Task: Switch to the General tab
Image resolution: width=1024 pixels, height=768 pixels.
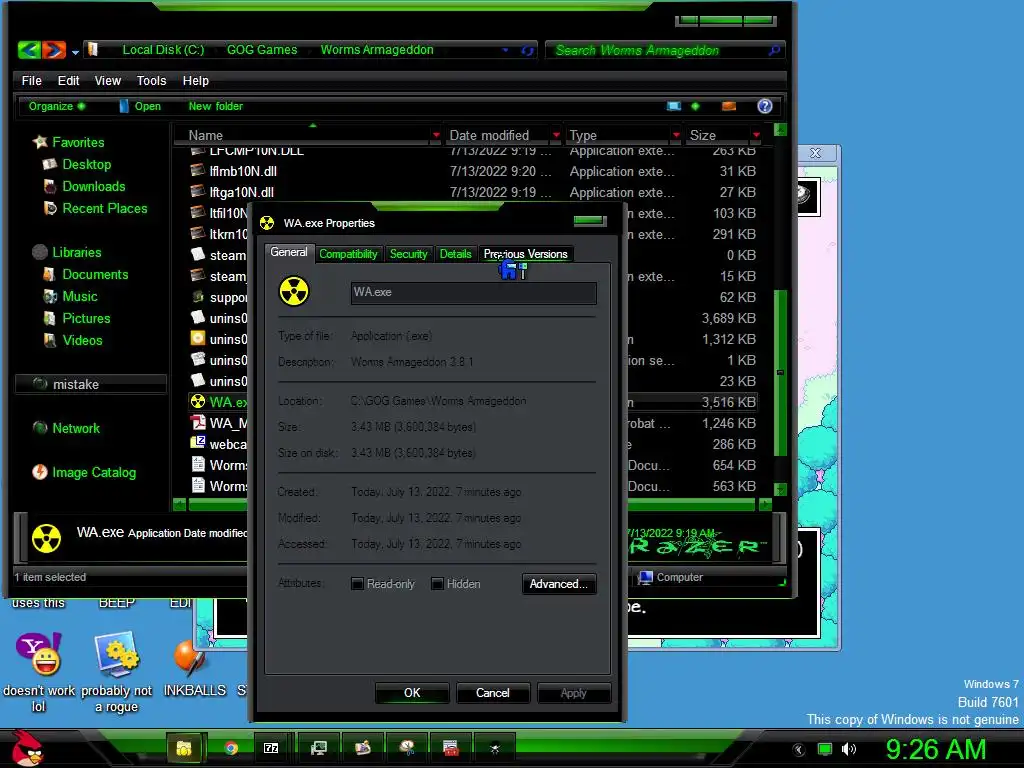Action: coord(289,252)
